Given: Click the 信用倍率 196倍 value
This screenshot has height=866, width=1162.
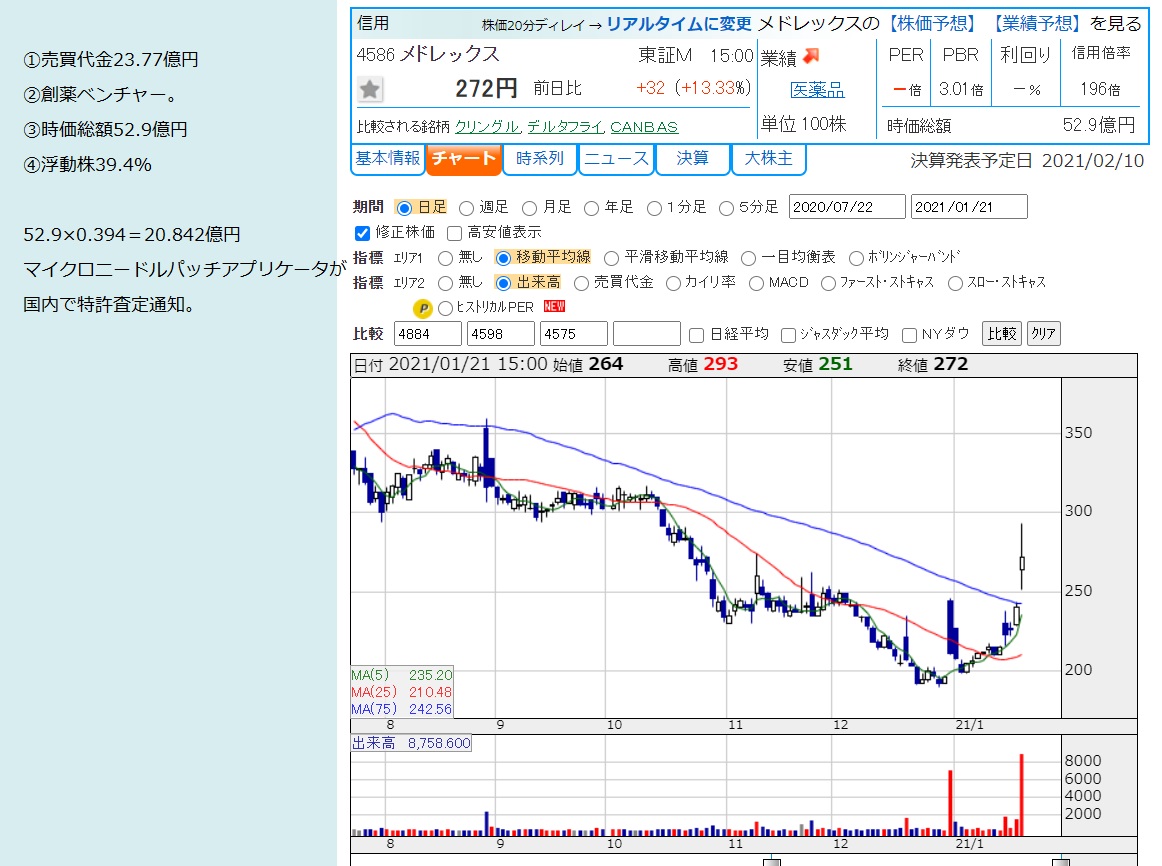Looking at the screenshot, I should (1100, 89).
